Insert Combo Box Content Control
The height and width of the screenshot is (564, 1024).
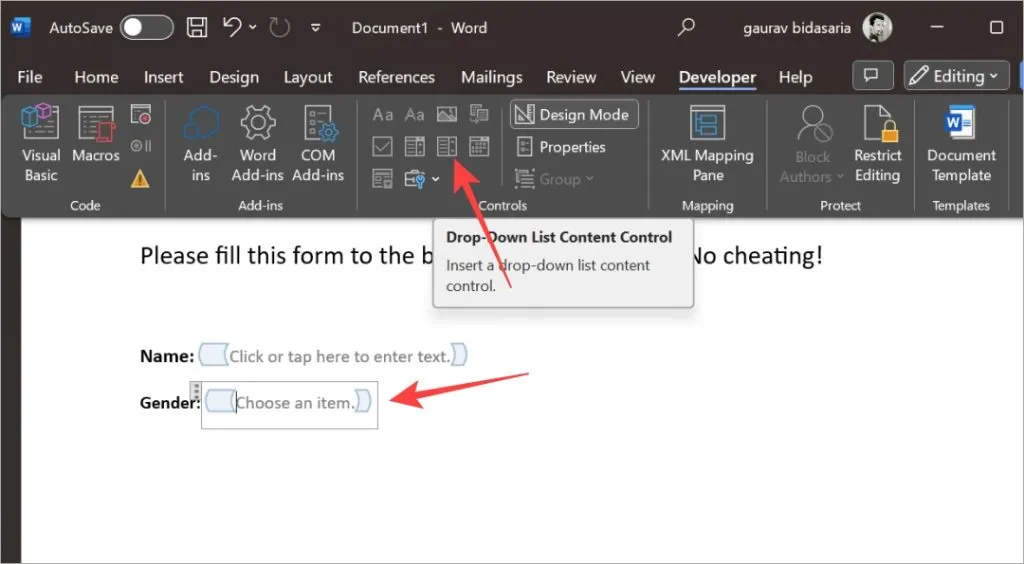[x=415, y=146]
